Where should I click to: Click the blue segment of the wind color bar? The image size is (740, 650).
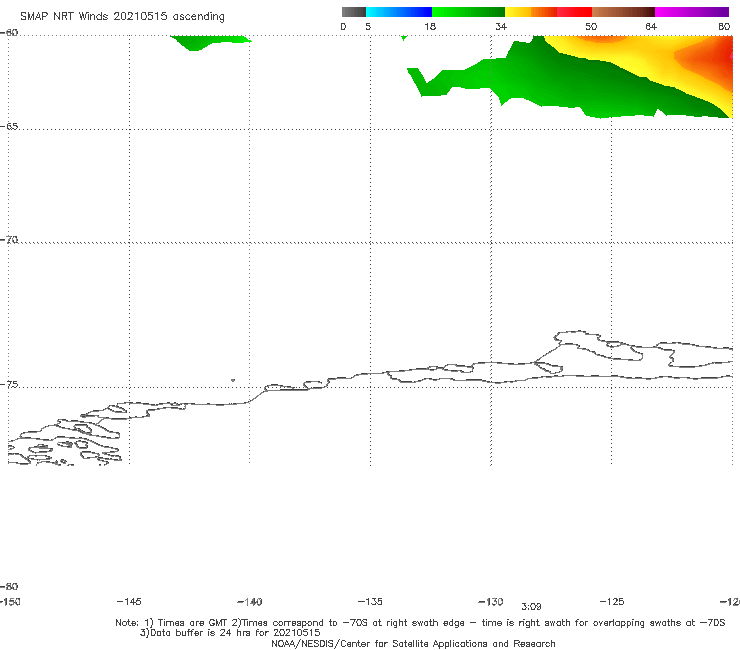(399, 12)
